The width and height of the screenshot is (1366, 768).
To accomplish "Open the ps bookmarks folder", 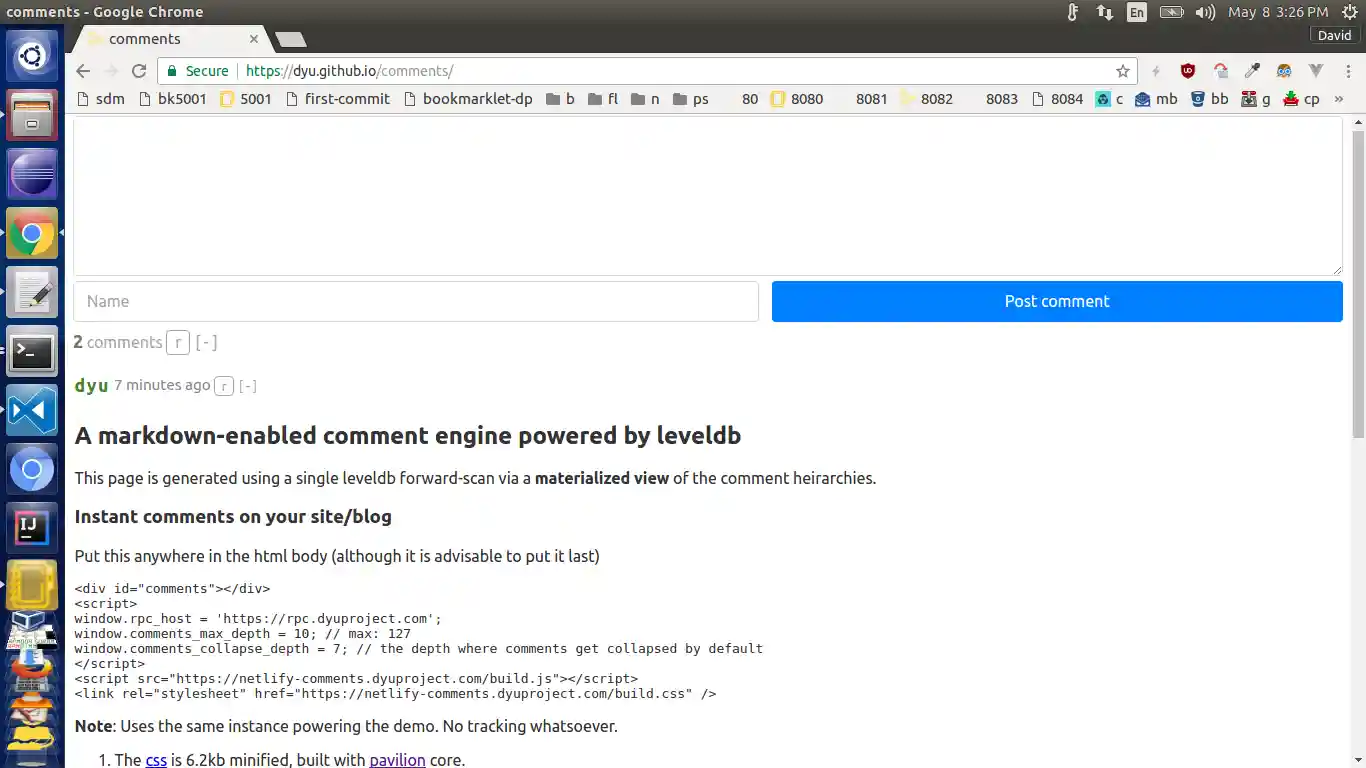I will coord(690,99).
